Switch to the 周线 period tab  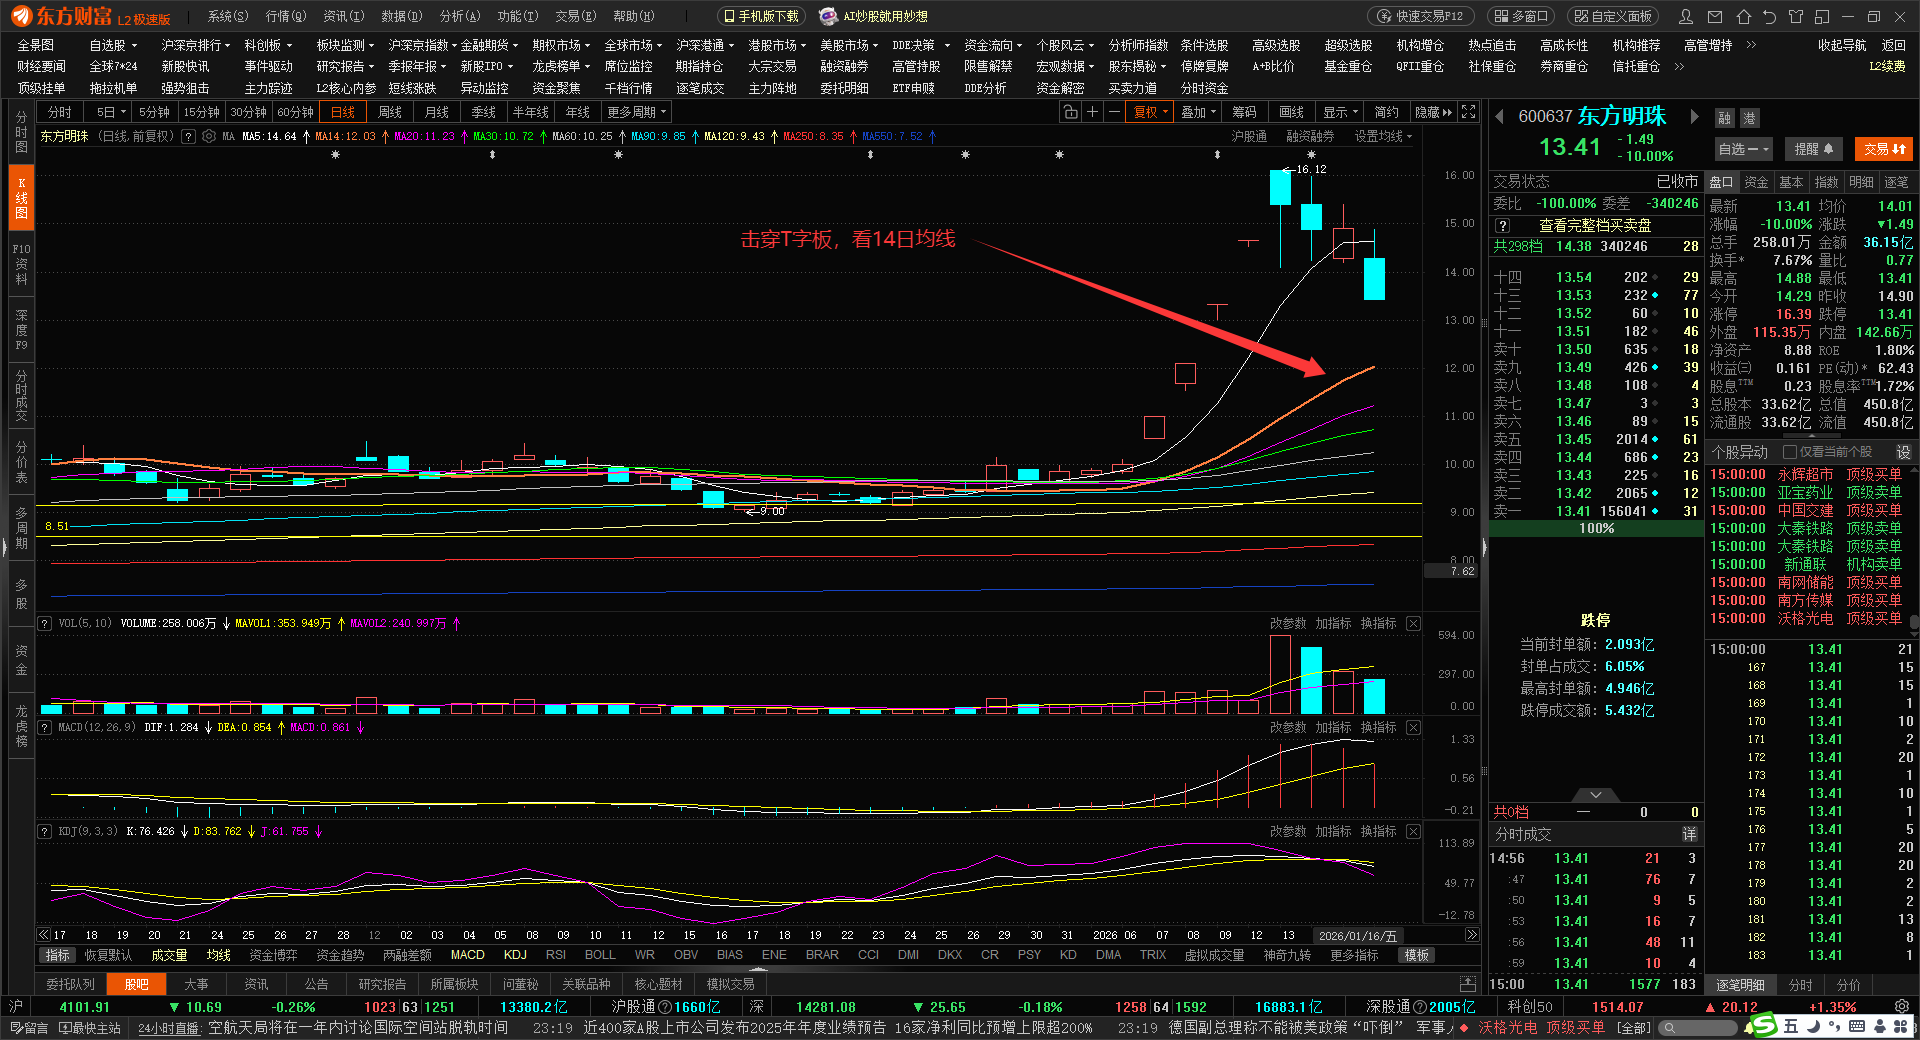(x=390, y=112)
